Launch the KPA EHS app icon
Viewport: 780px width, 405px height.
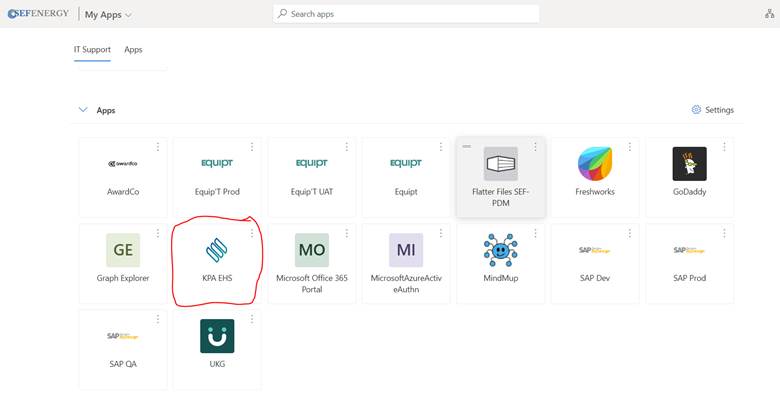(x=217, y=250)
